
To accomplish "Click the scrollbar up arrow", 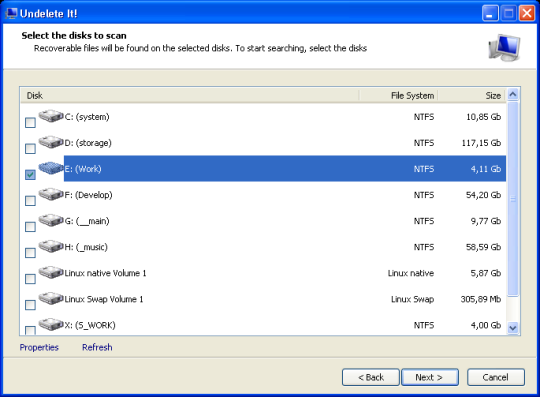I will tap(513, 94).
